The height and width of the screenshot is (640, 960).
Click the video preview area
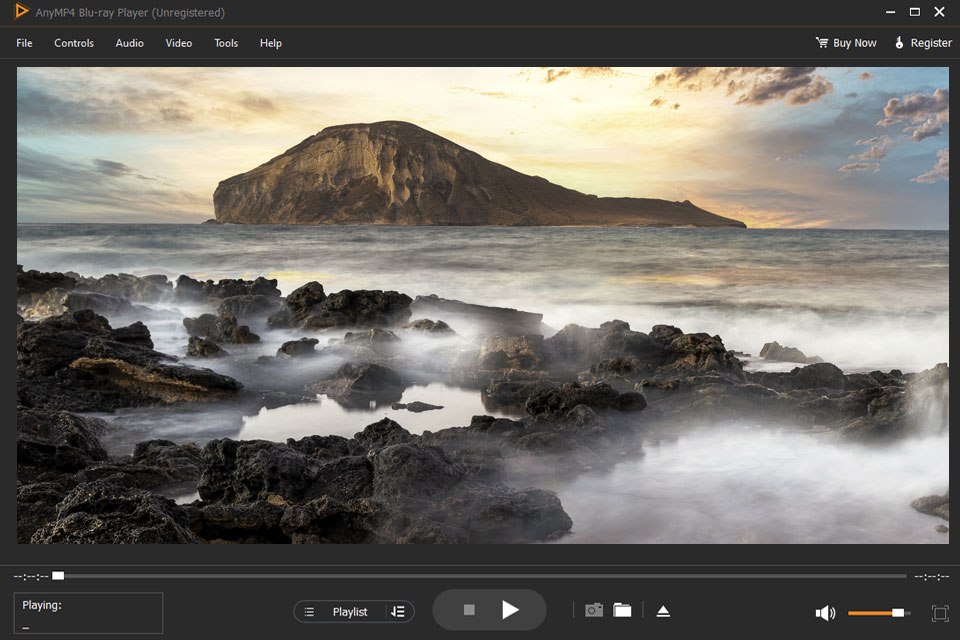point(482,305)
